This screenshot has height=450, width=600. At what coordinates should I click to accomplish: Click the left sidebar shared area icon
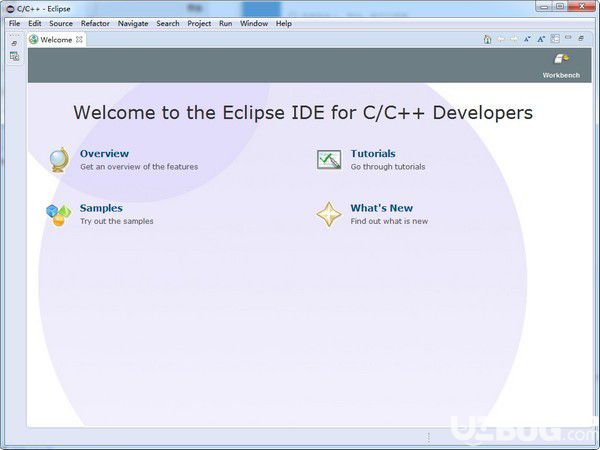point(15,56)
